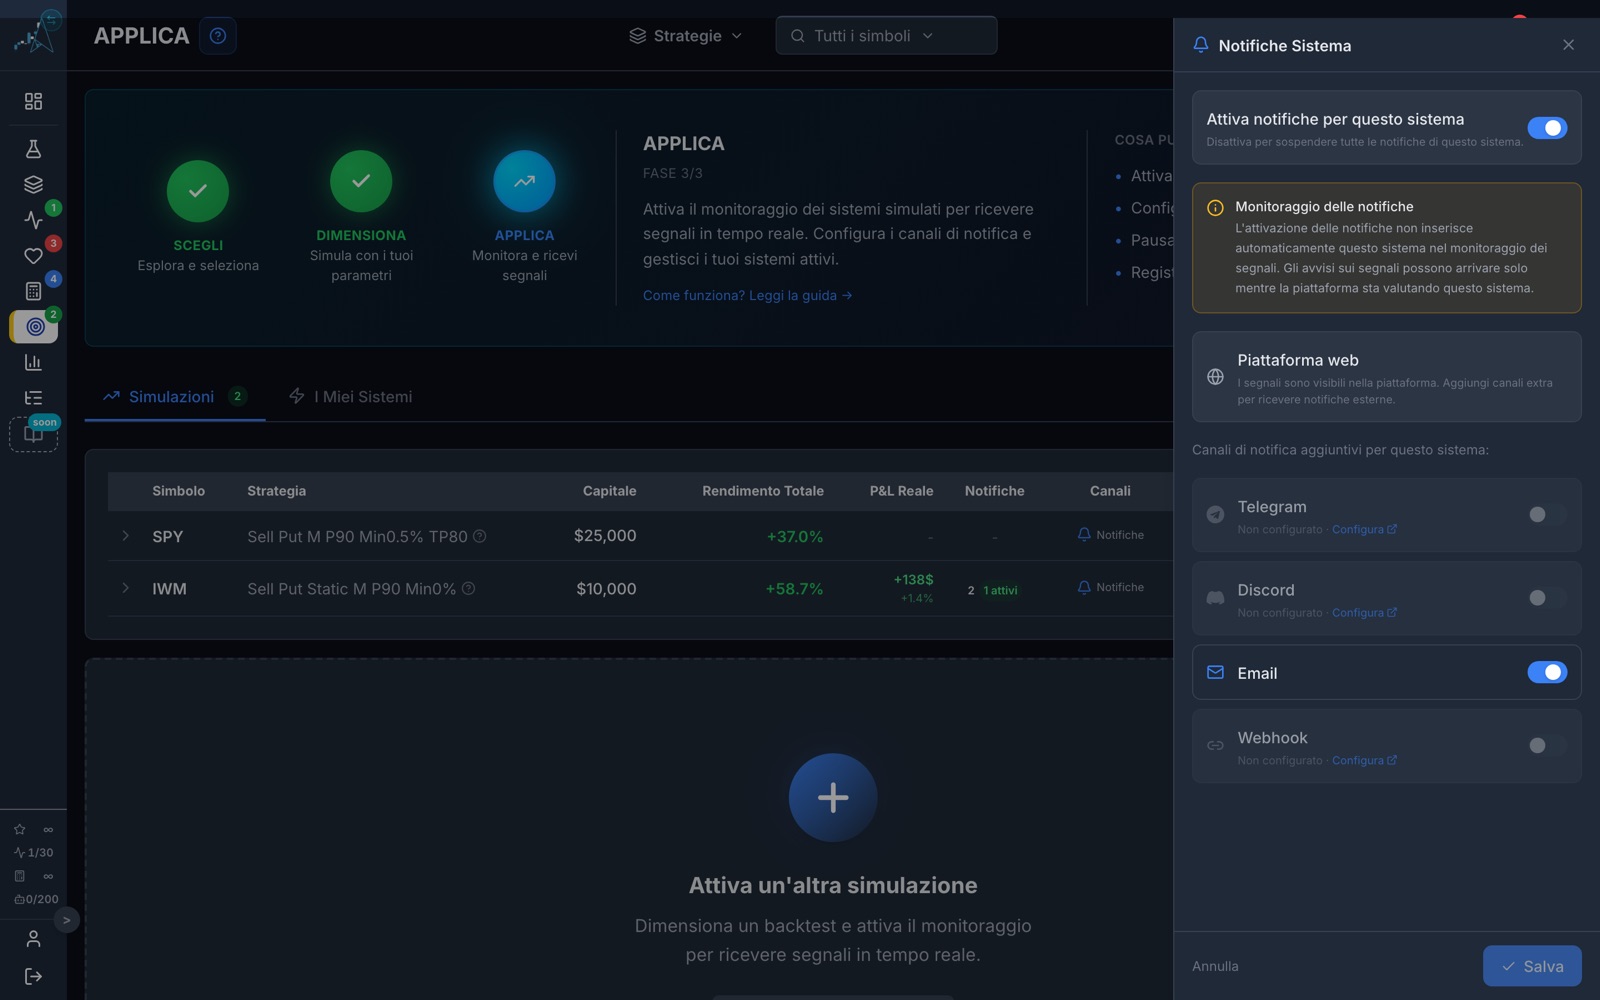Viewport: 1600px width, 1000px height.
Task: Open the list tree icon in sidebar
Action: coord(33,398)
